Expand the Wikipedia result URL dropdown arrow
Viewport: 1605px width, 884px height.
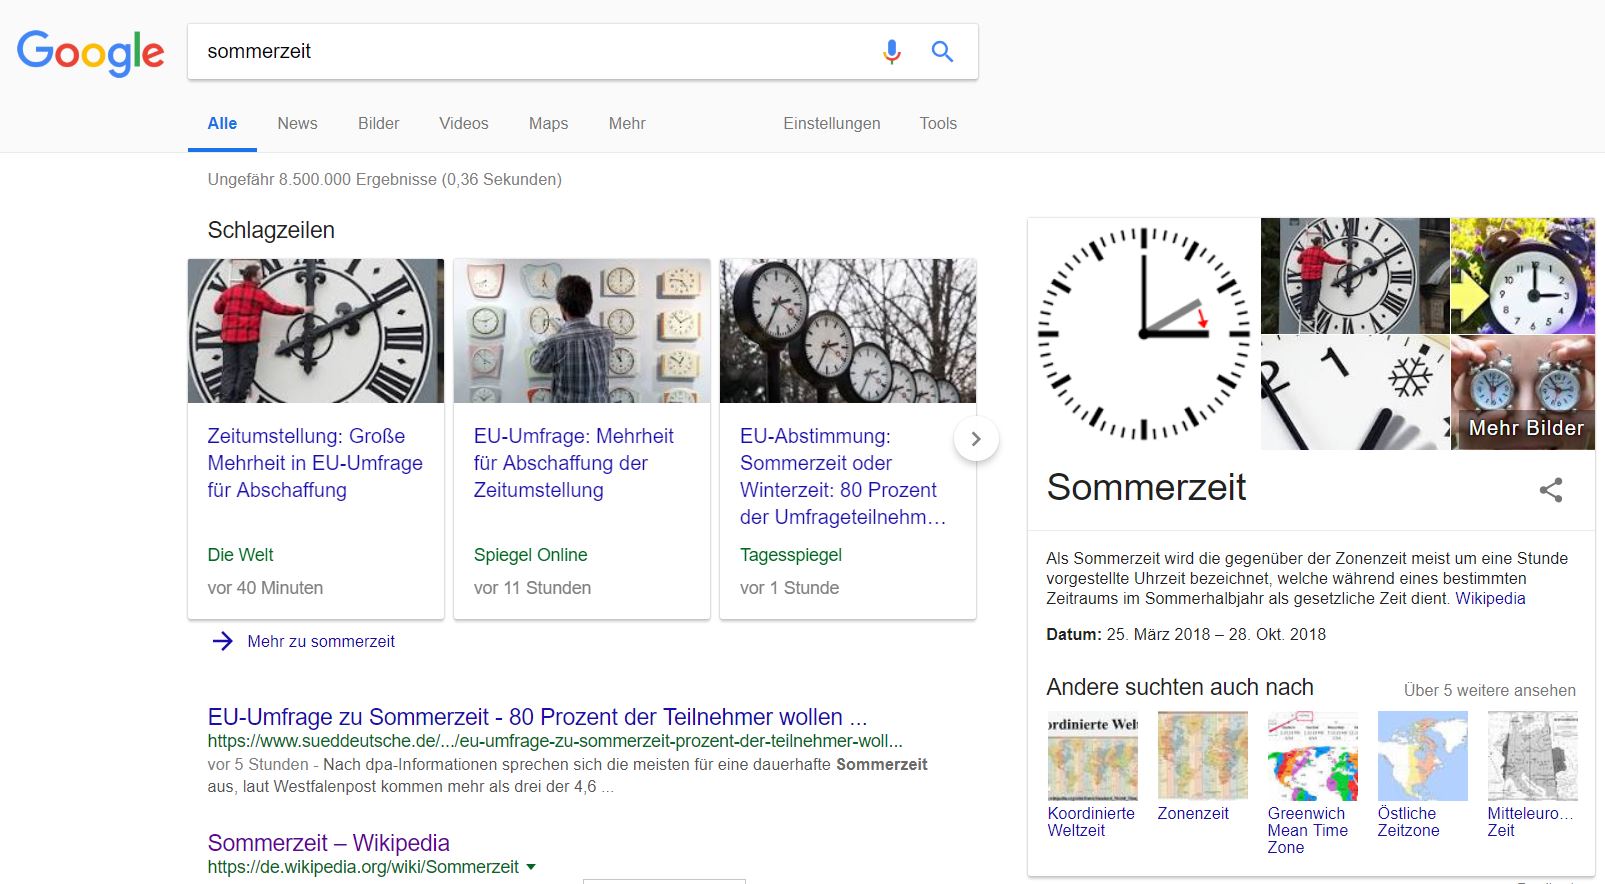pos(531,867)
